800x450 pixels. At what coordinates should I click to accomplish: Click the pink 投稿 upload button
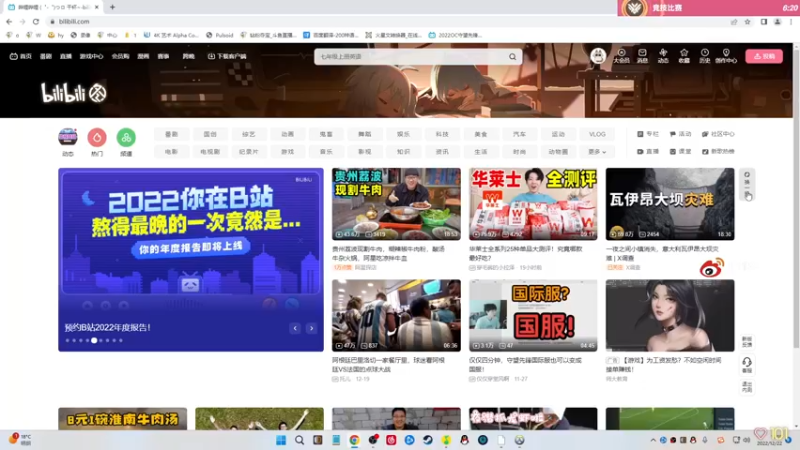click(764, 56)
